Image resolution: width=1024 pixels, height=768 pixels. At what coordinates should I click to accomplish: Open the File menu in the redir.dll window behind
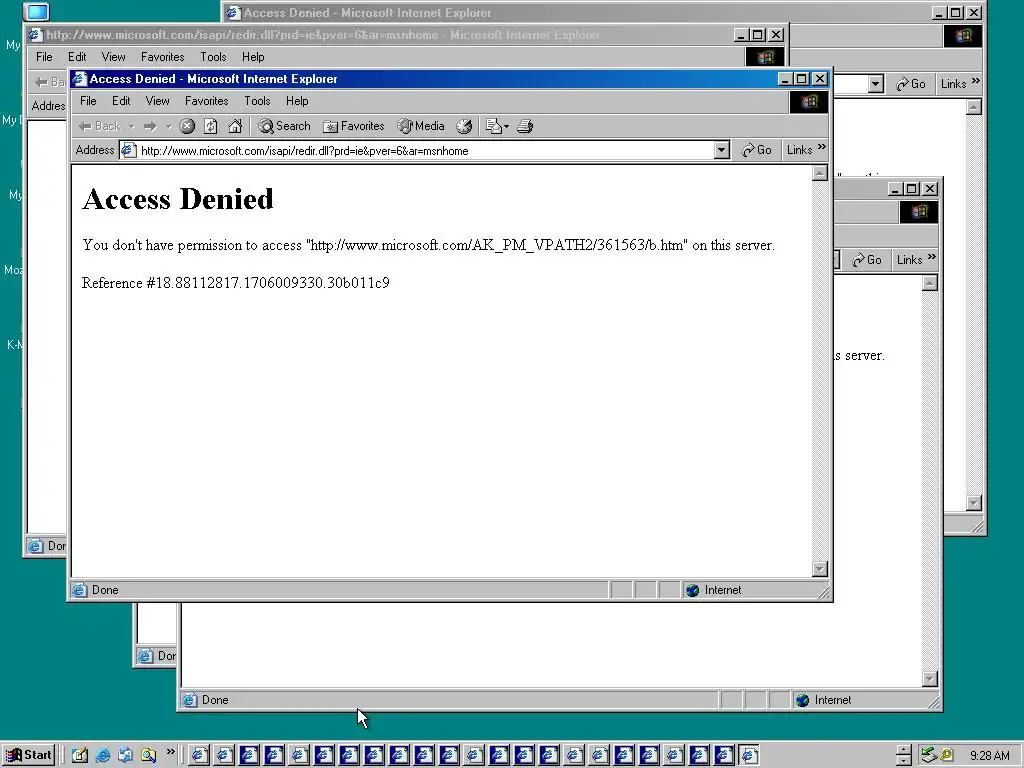point(44,57)
